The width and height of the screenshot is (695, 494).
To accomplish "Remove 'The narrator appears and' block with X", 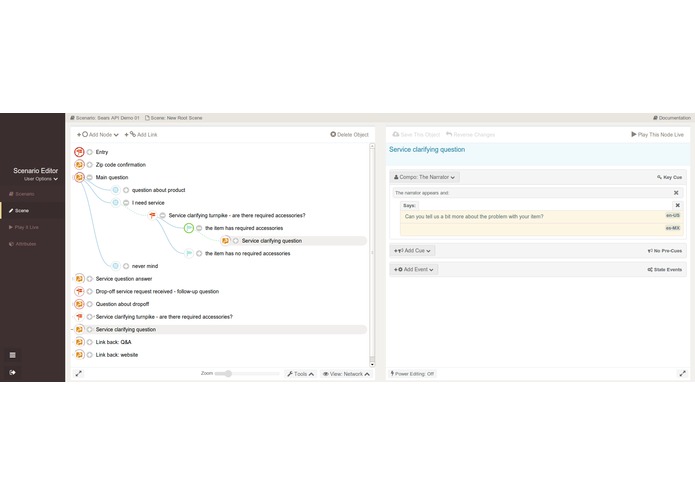I will pos(676,193).
